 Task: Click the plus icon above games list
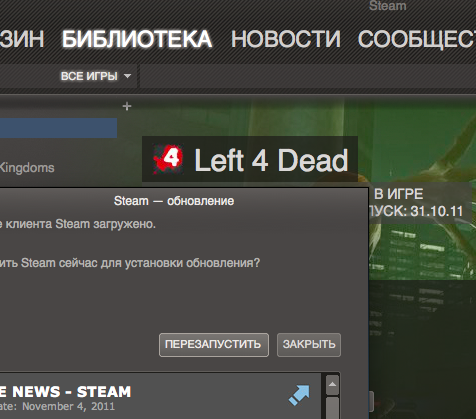coord(127,106)
